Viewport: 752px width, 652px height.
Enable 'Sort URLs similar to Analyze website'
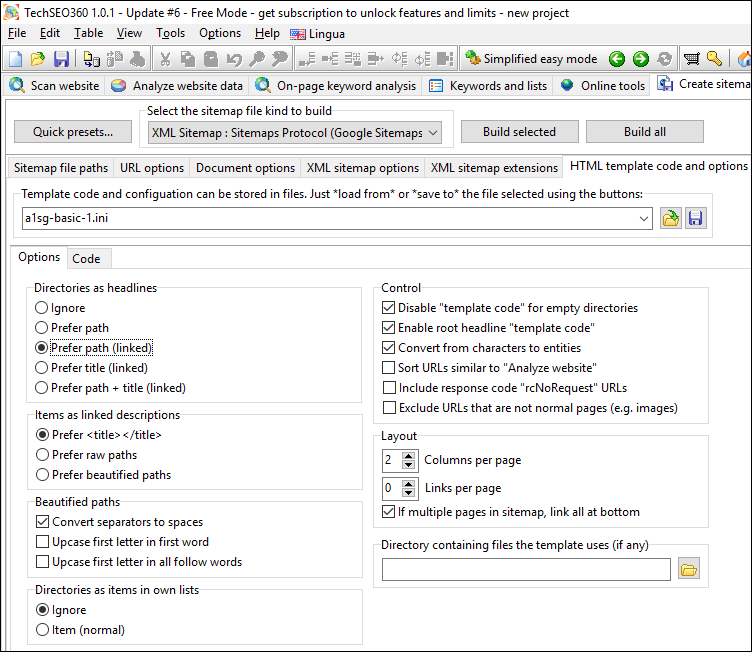point(389,368)
